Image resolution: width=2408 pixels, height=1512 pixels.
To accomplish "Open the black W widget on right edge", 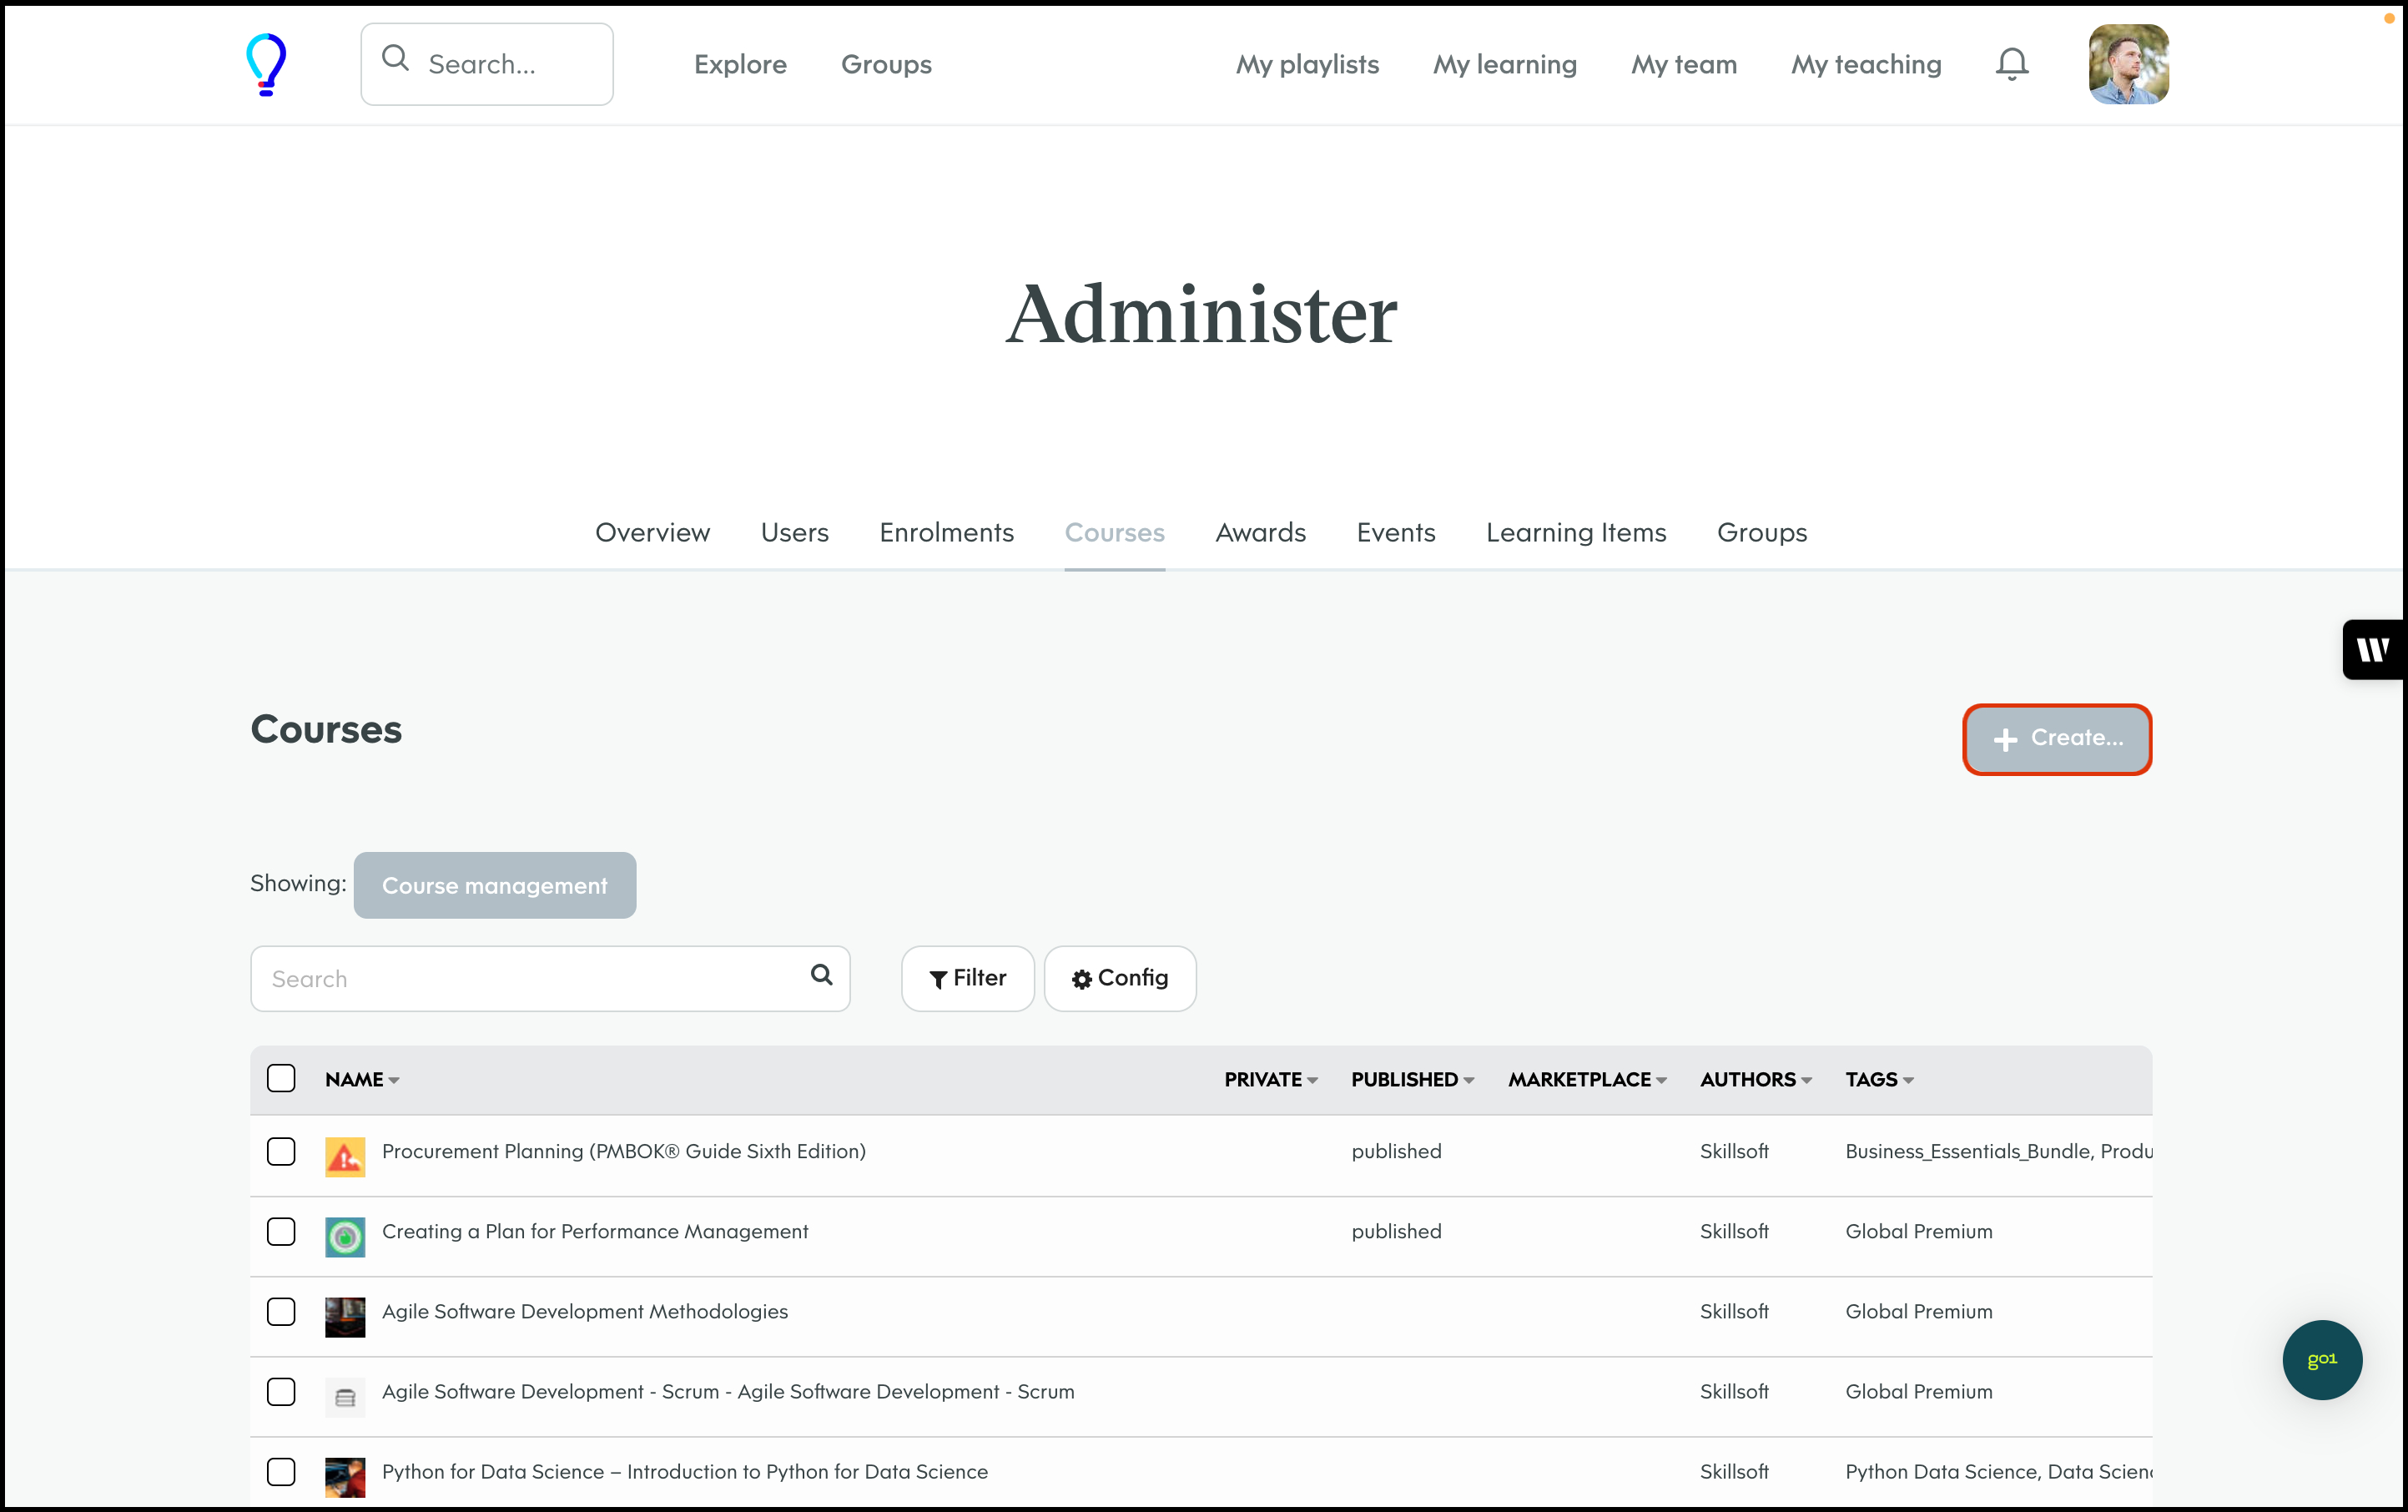I will coord(2372,650).
